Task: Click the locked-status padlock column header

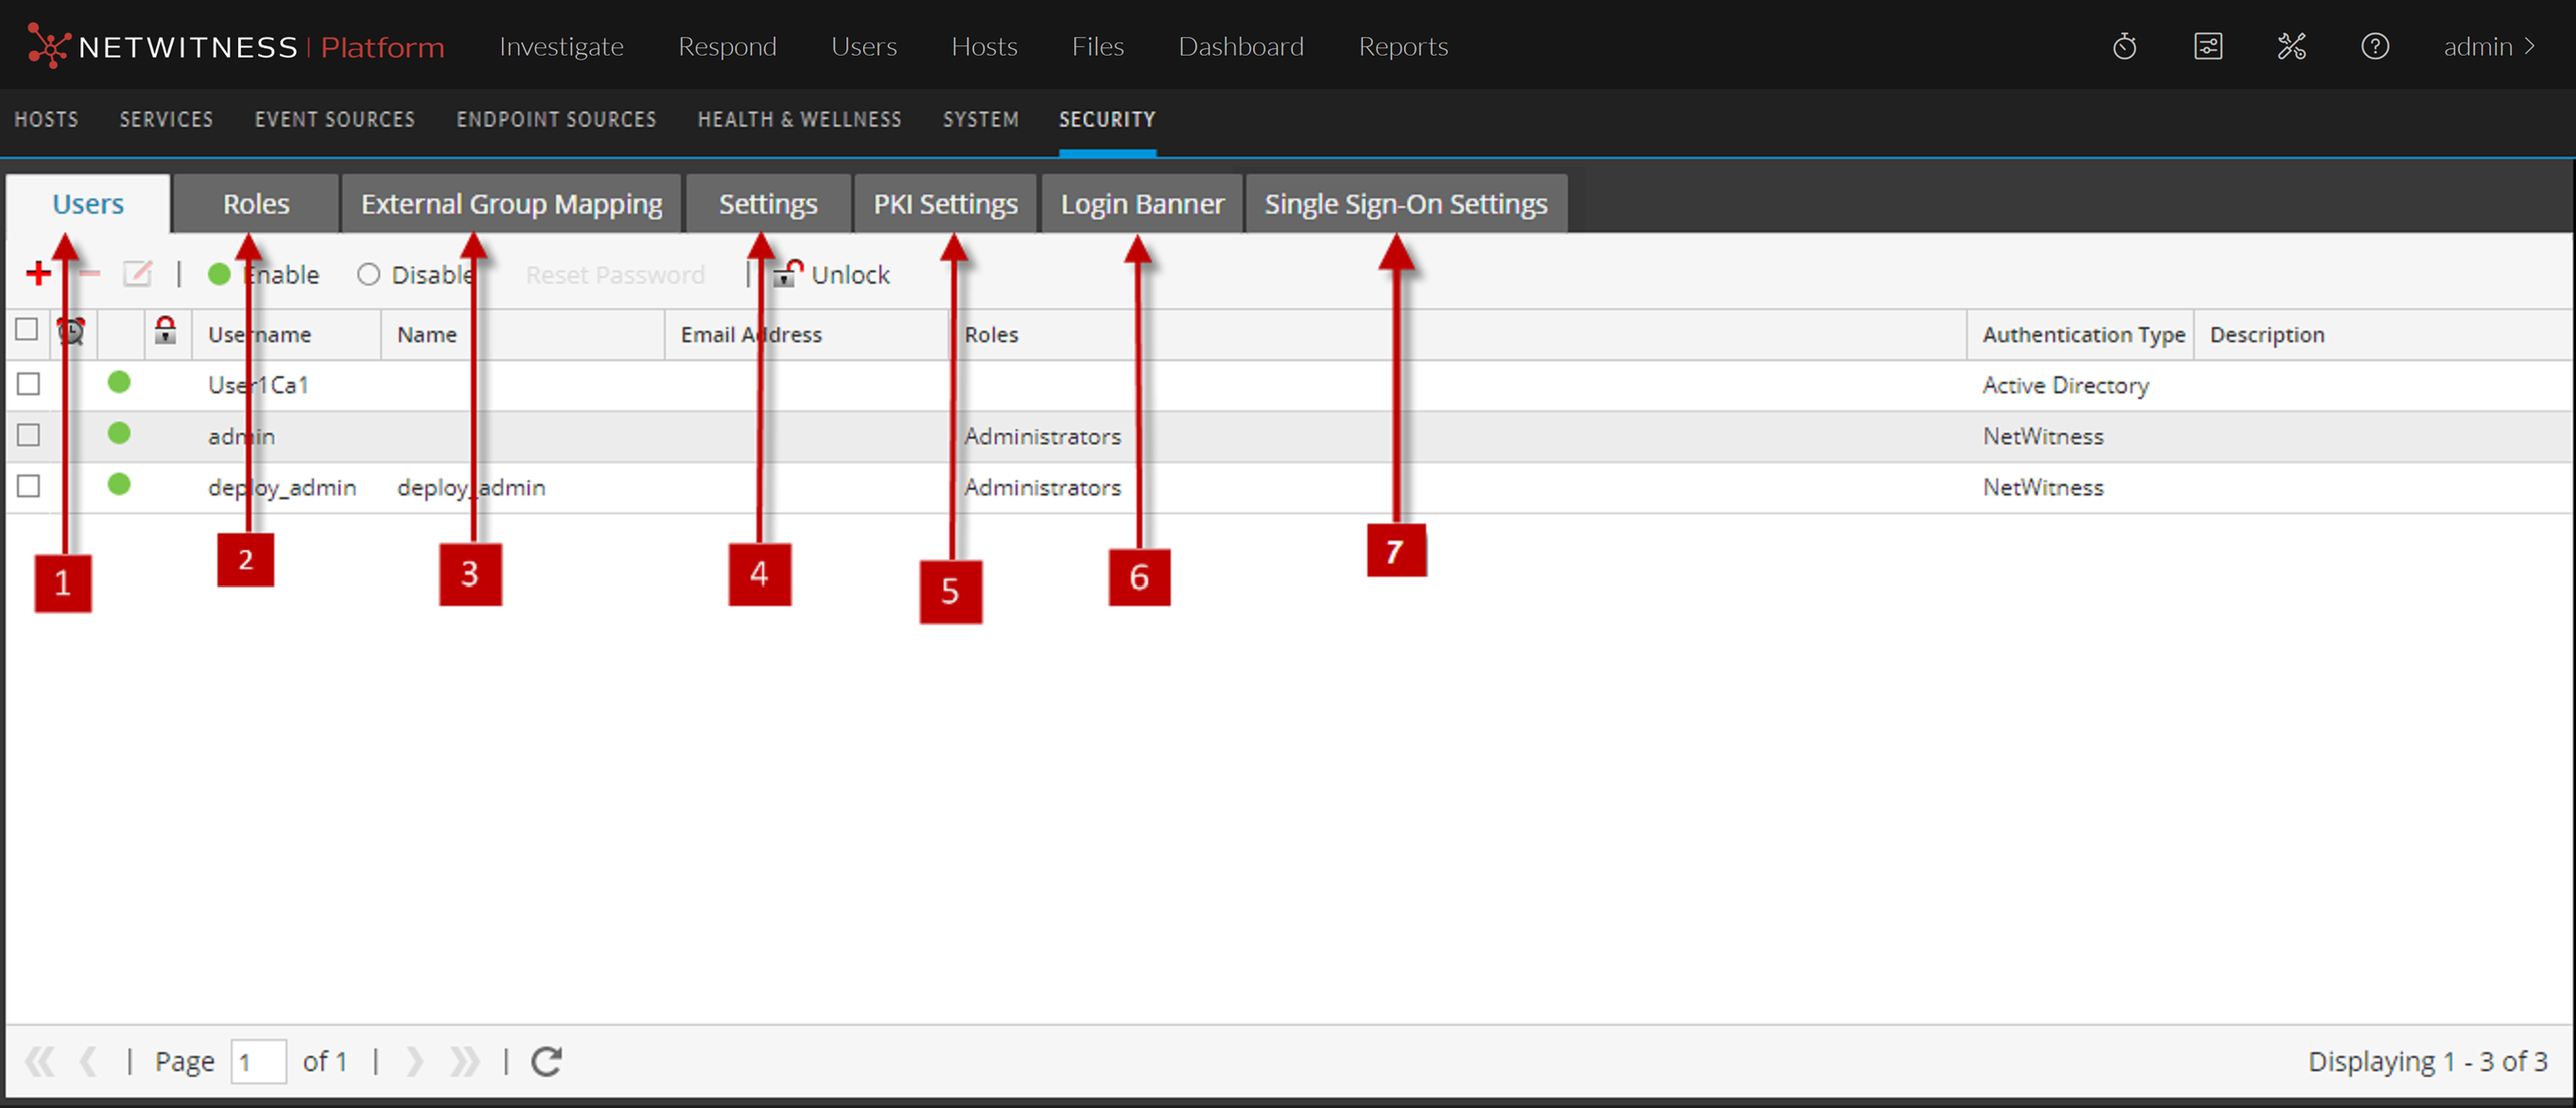Action: 166,331
